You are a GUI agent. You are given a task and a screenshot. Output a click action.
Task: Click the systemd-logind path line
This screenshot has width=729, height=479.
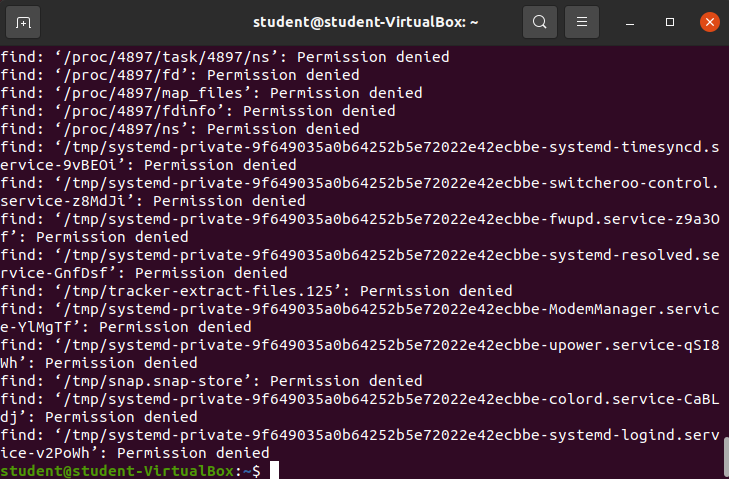click(x=360, y=435)
